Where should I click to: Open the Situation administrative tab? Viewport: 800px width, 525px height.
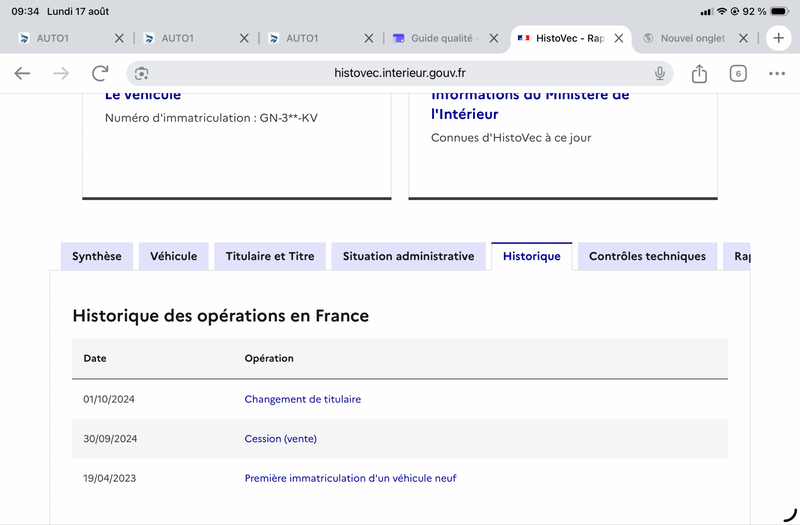coord(409,256)
